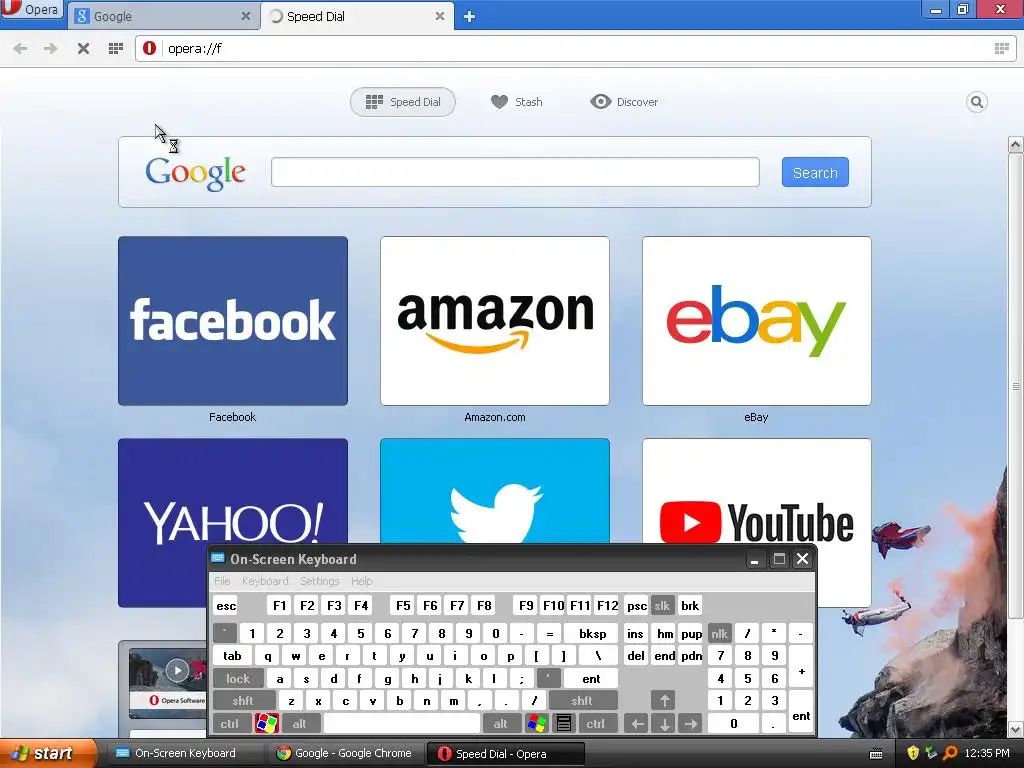Click the blue Search button
Image resolution: width=1024 pixels, height=768 pixels.
(815, 172)
